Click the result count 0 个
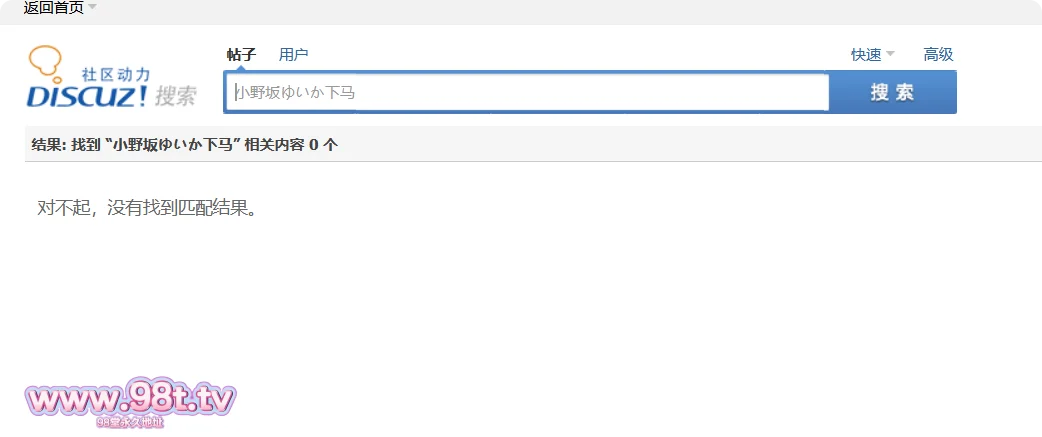Viewport: 1042px width, 437px height. pyautogui.click(x=323, y=145)
